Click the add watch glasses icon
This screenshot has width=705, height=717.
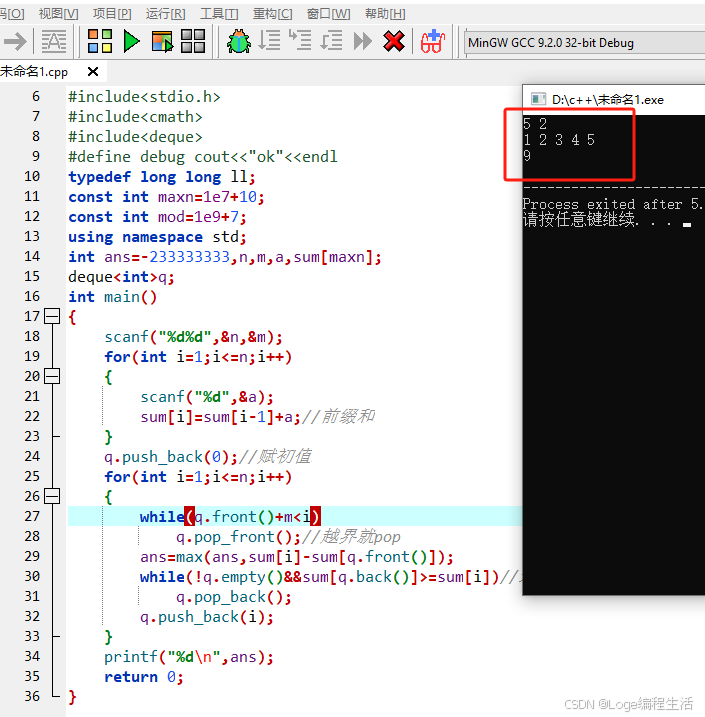pyautogui.click(x=433, y=42)
